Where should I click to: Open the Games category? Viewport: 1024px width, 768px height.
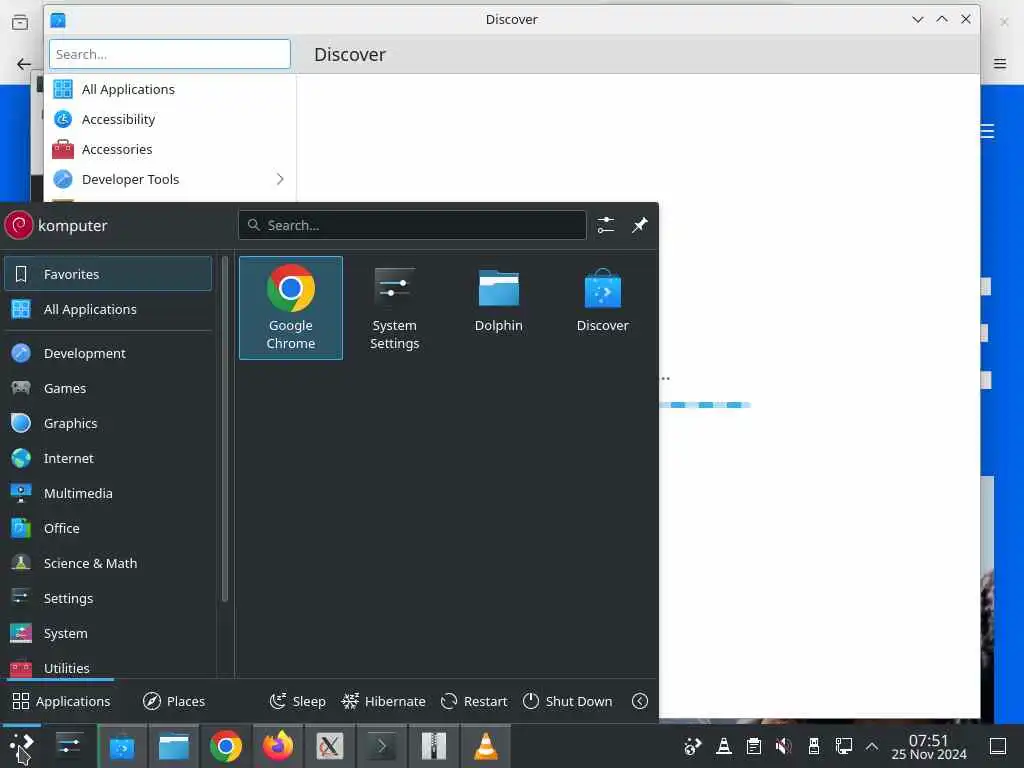(108, 389)
